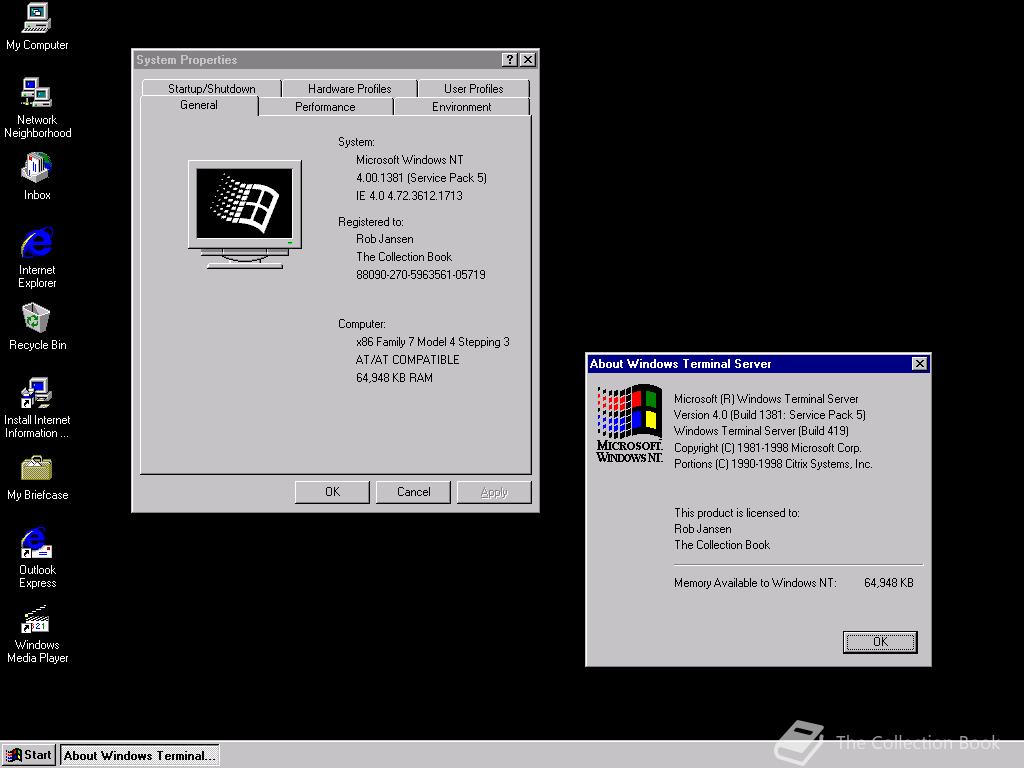
Task: Switch to the Startup/Shutdown tab
Action: tap(212, 88)
